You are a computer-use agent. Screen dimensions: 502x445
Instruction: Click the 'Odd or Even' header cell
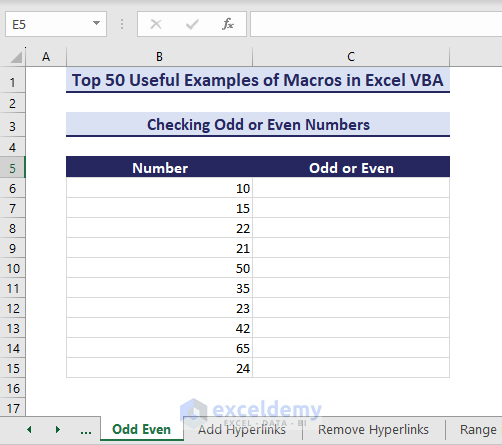[351, 167]
